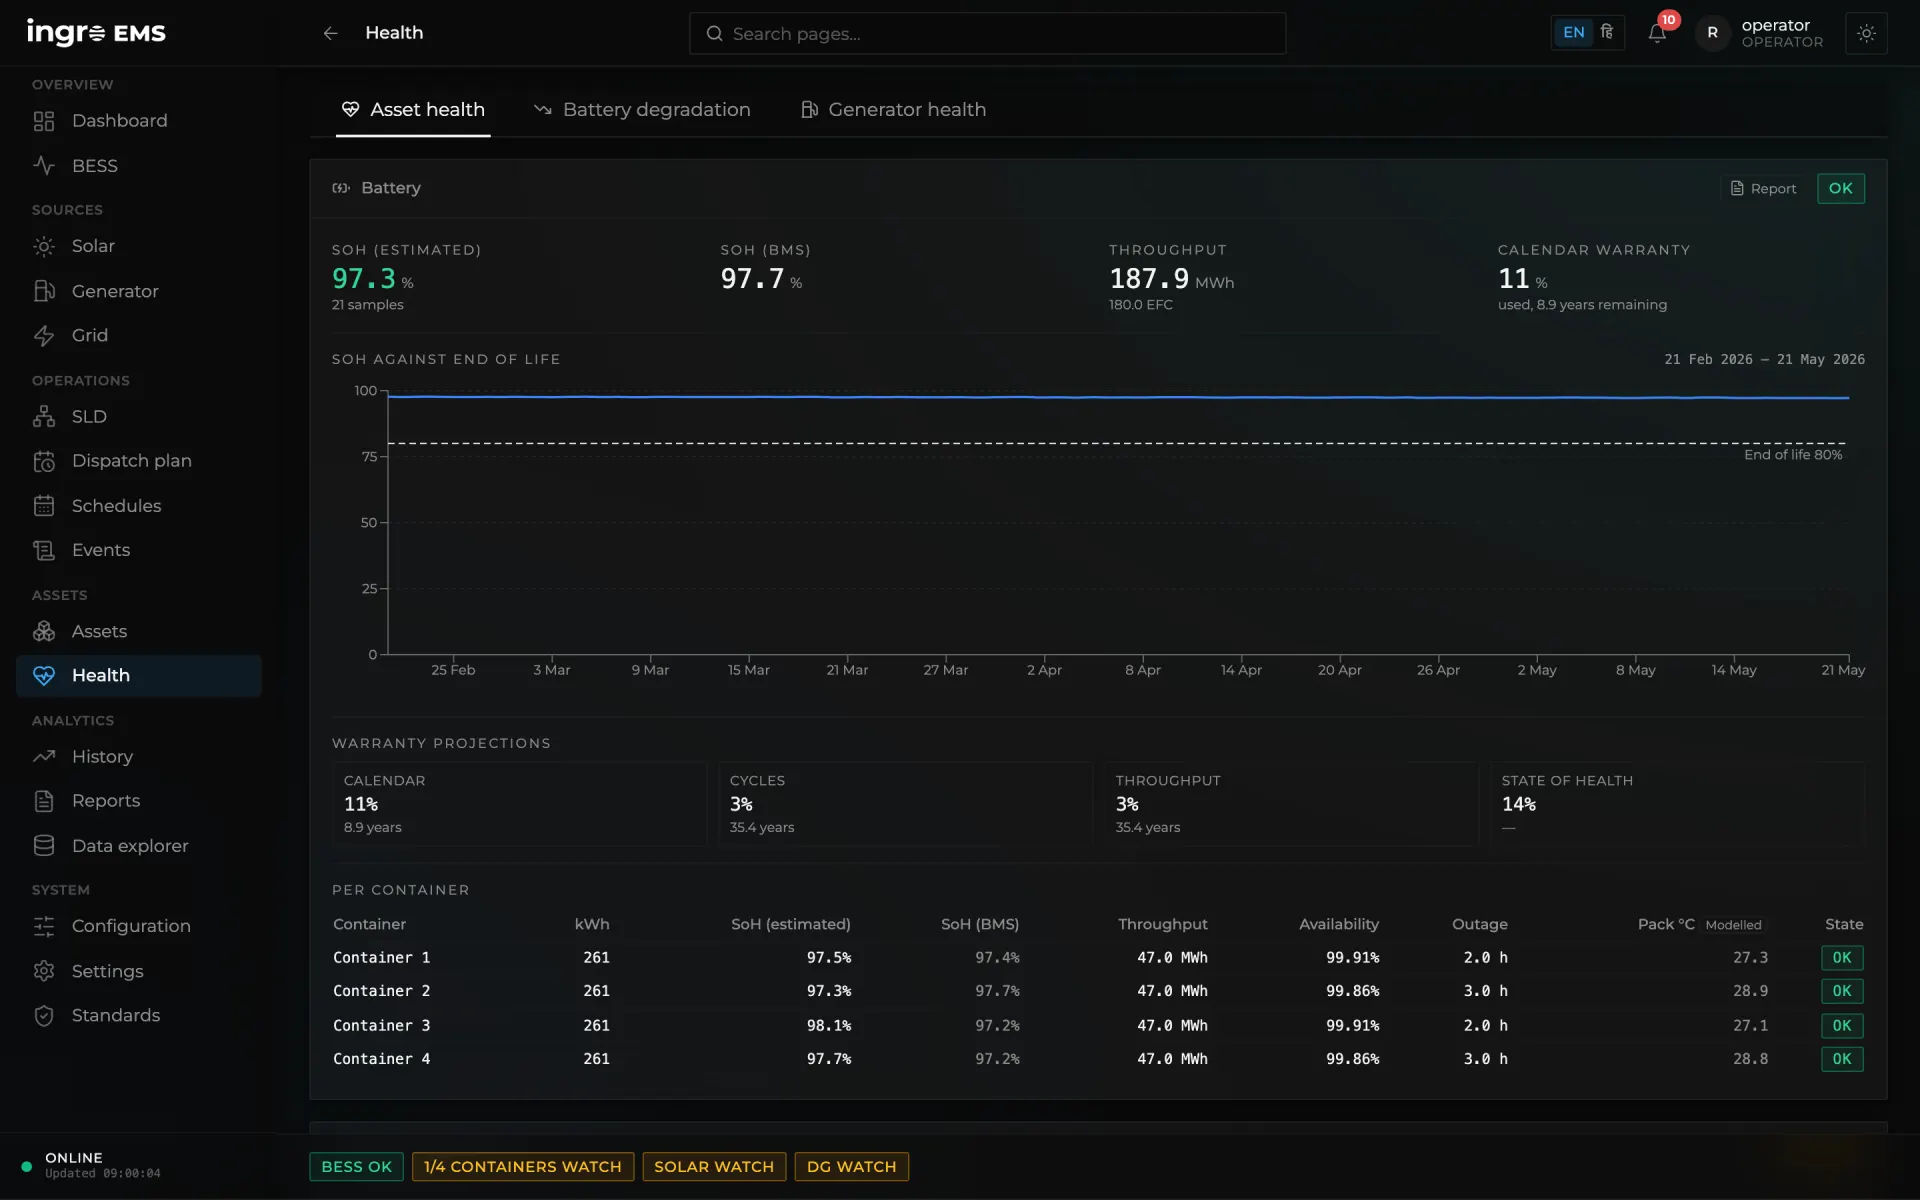Open Configuration
The image size is (1920, 1200).
pos(139,926)
